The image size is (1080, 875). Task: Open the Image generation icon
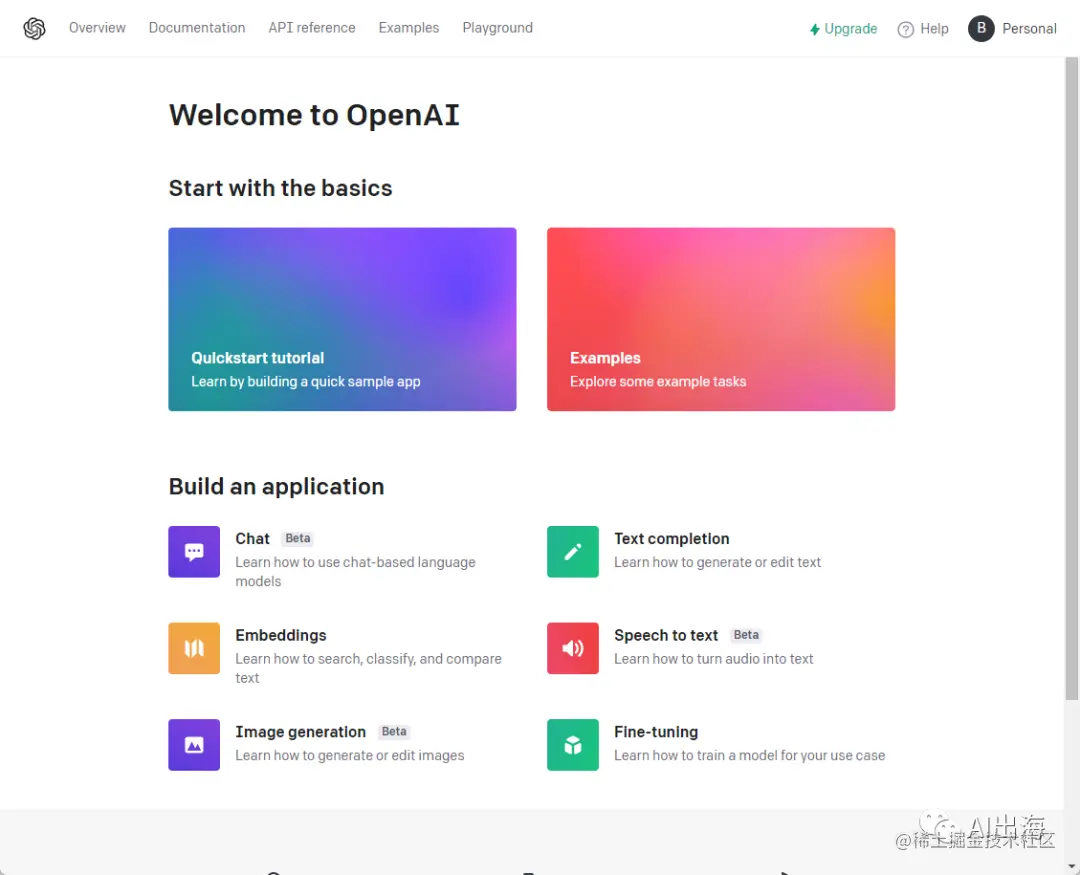(x=194, y=745)
